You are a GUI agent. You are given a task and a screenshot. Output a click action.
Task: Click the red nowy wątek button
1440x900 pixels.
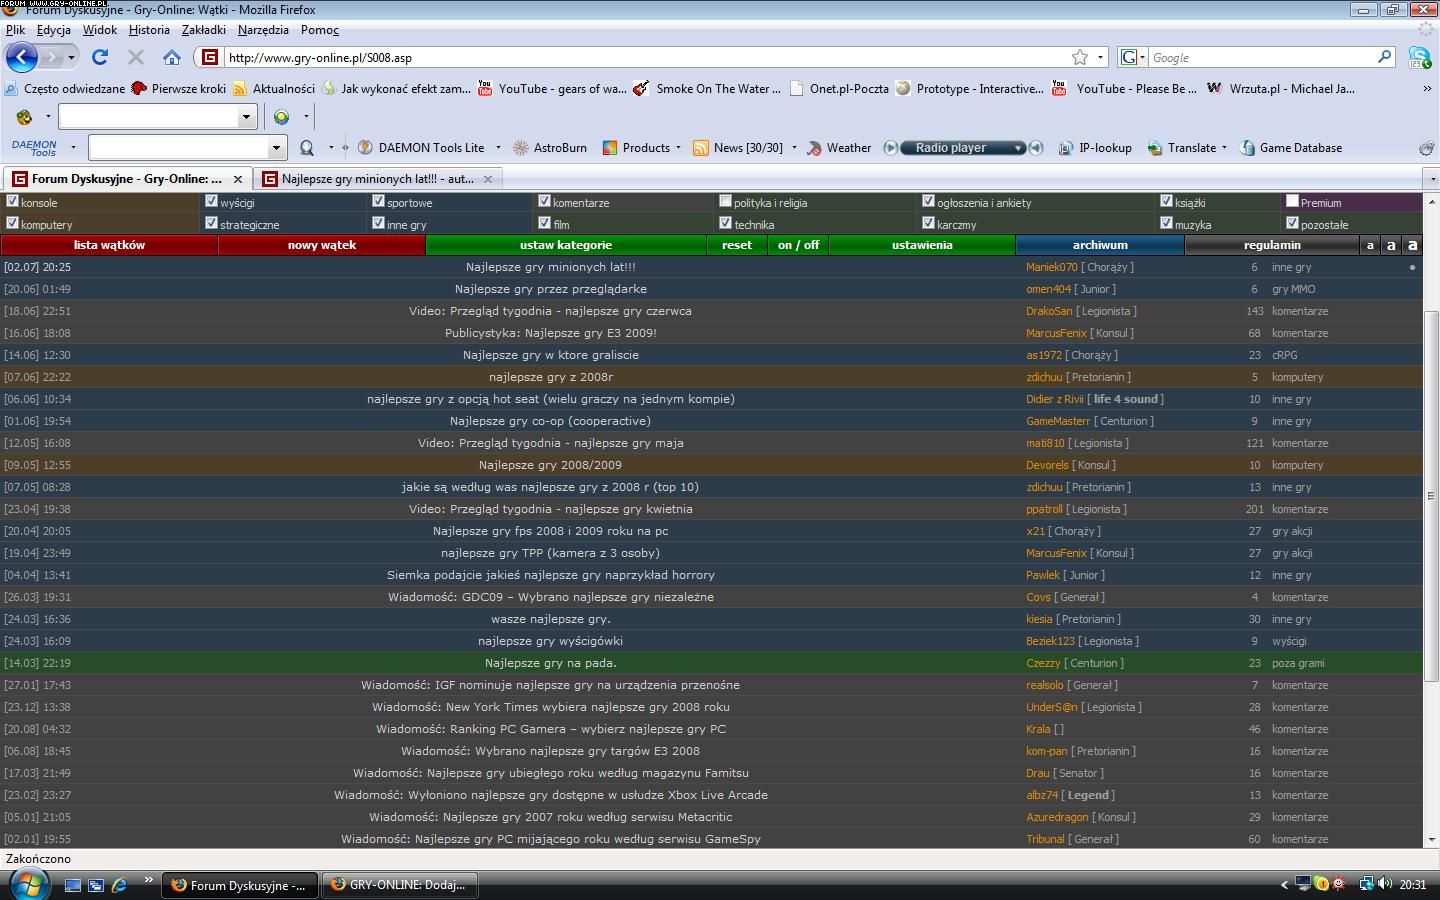point(321,245)
